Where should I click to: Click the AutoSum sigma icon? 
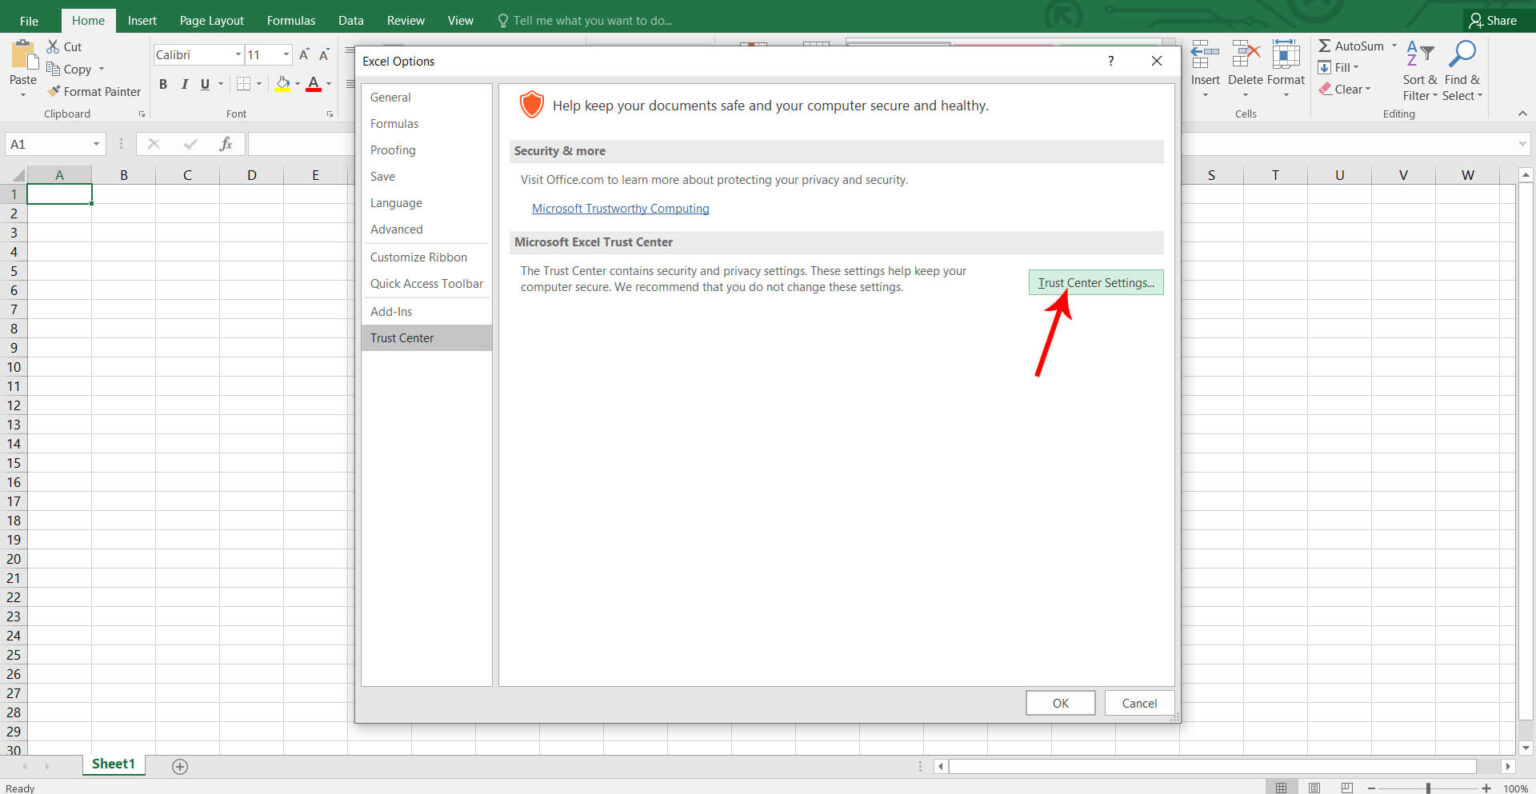[x=1324, y=46]
